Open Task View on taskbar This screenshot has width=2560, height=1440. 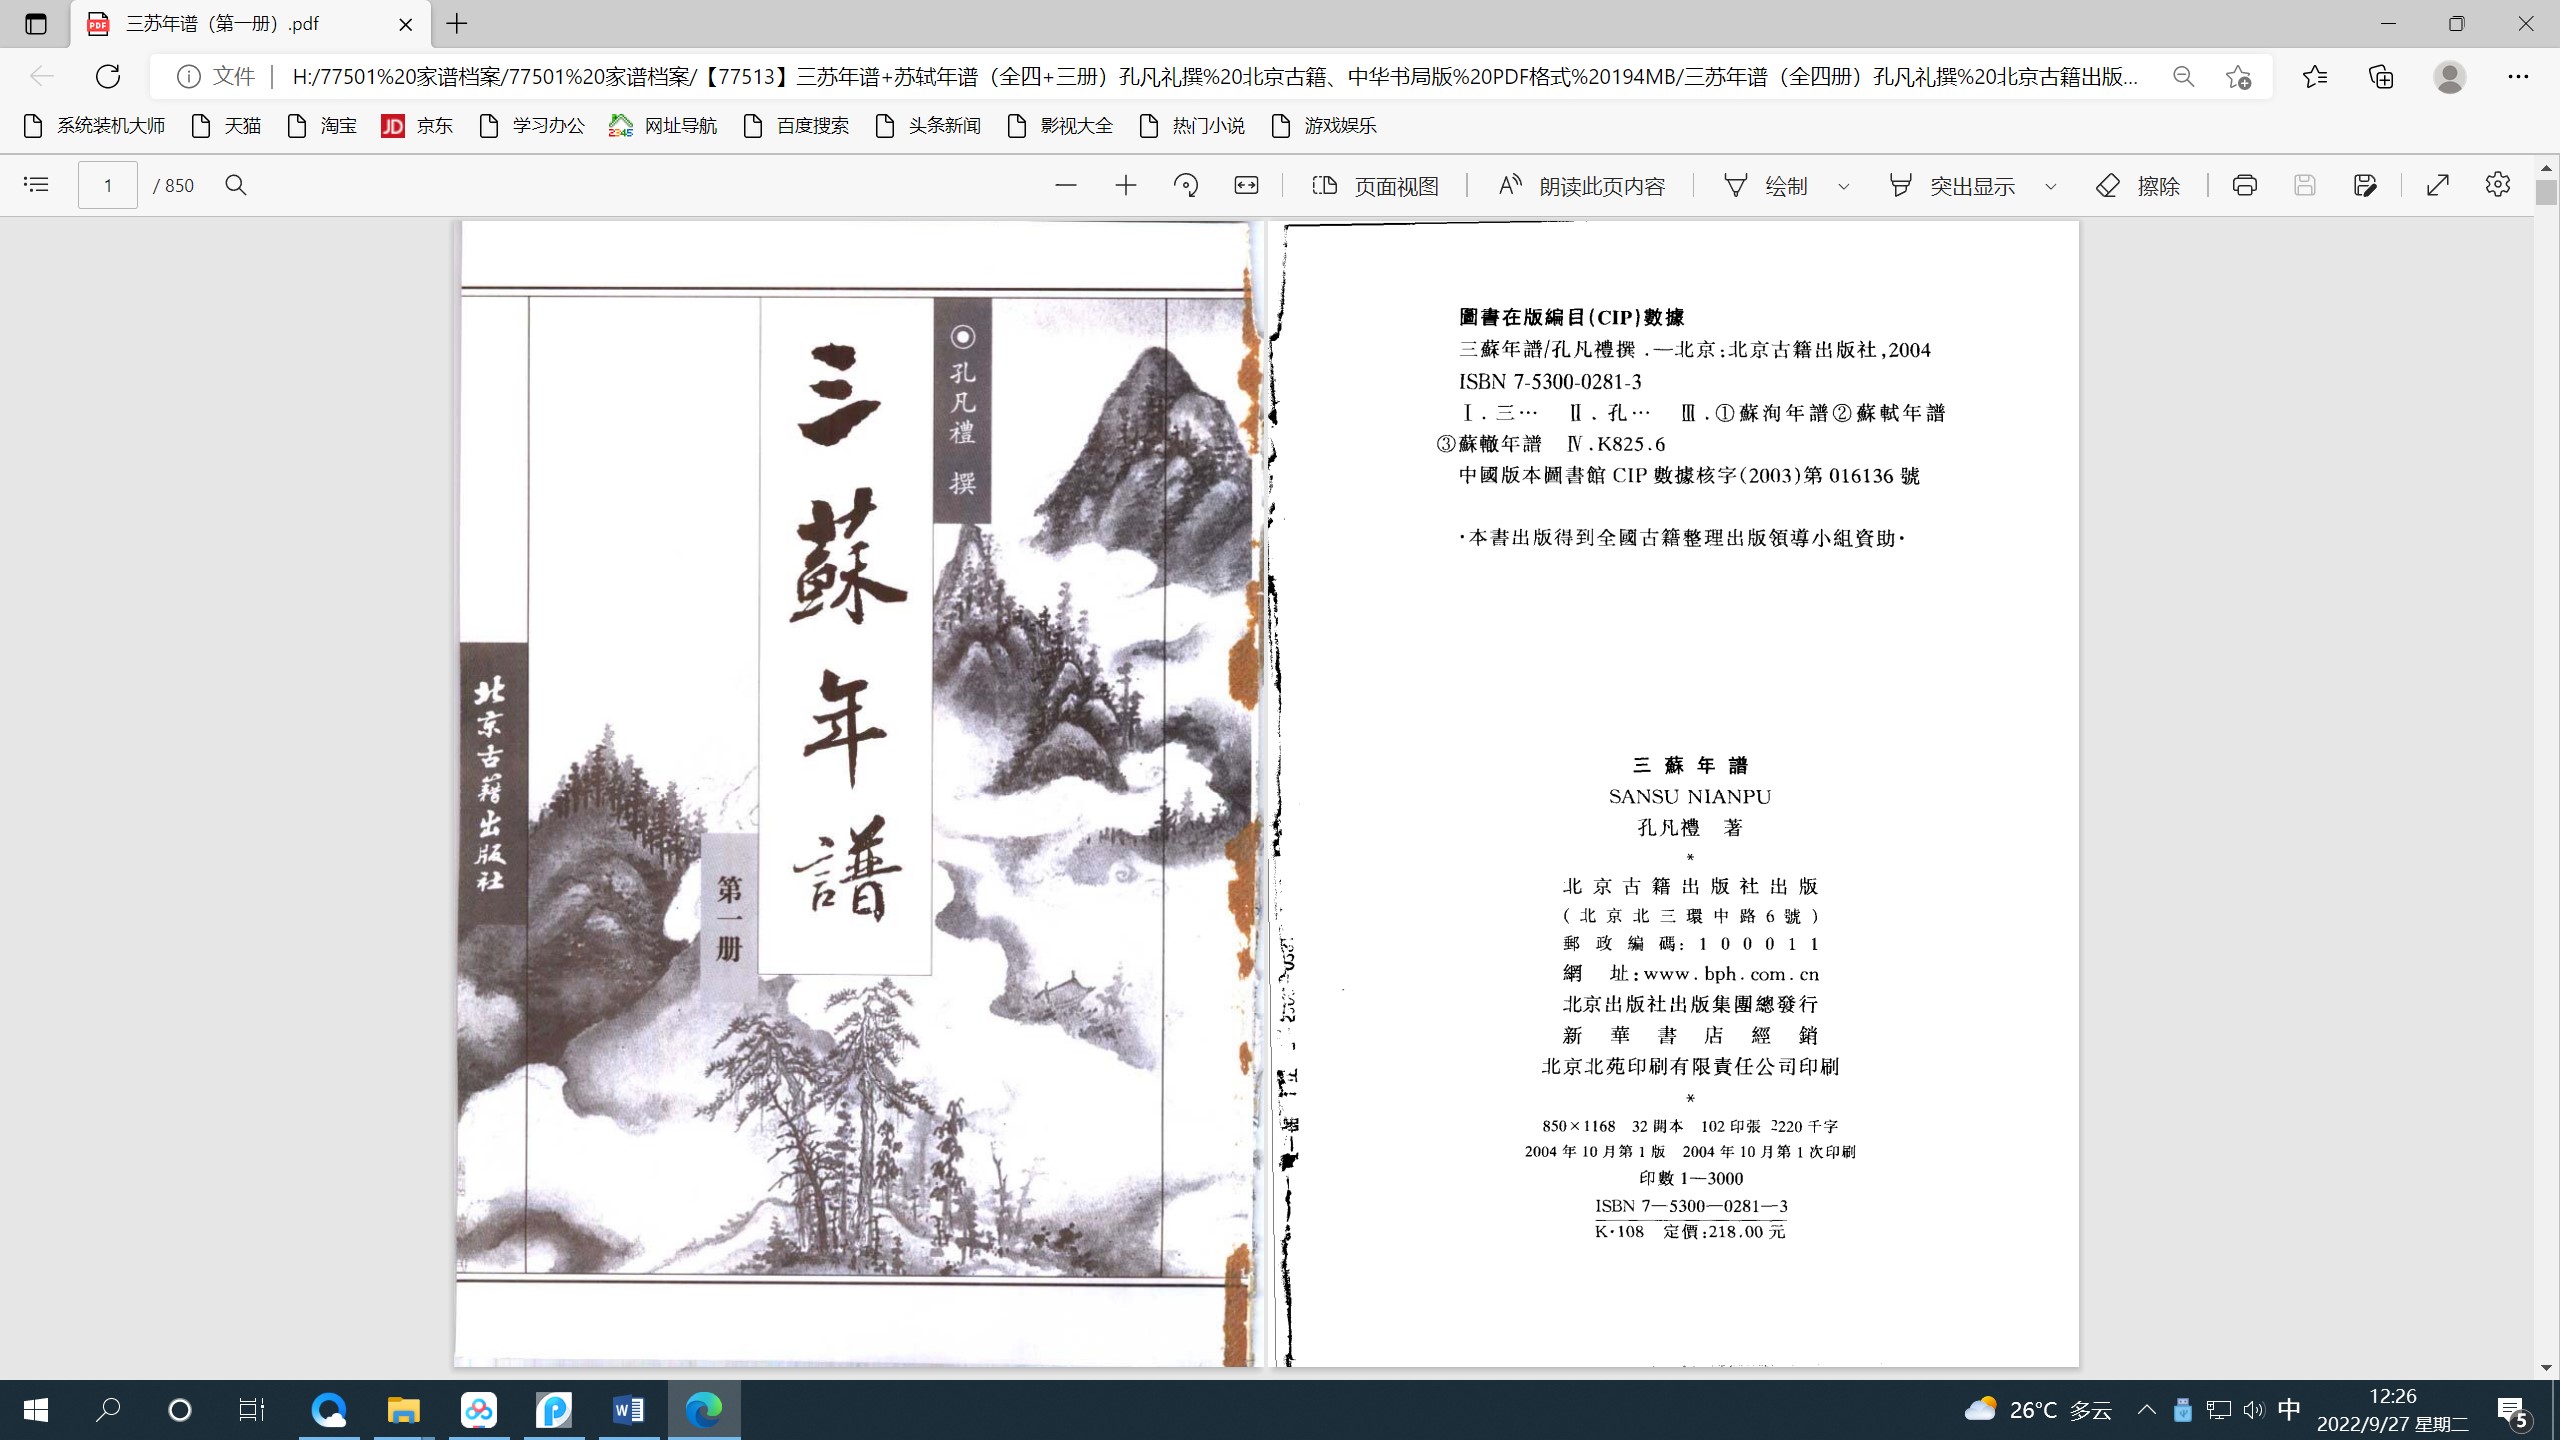(x=251, y=1410)
